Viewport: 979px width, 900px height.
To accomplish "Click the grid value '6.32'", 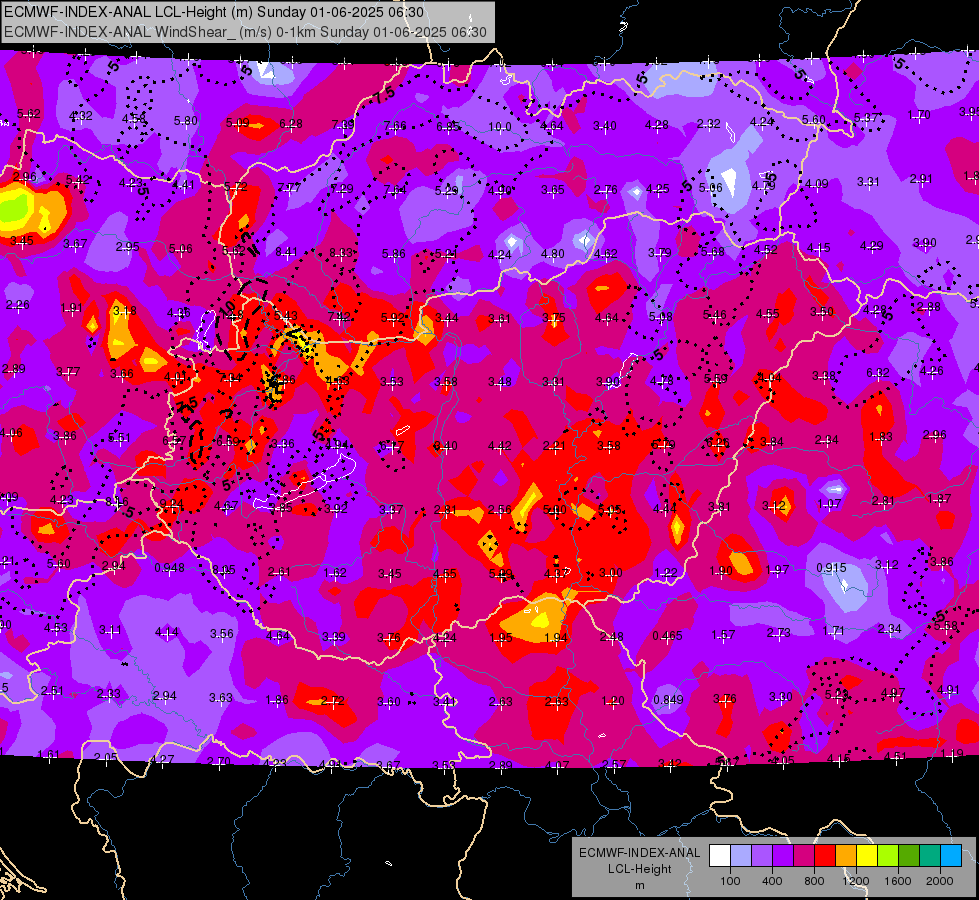I will pos(877,373).
